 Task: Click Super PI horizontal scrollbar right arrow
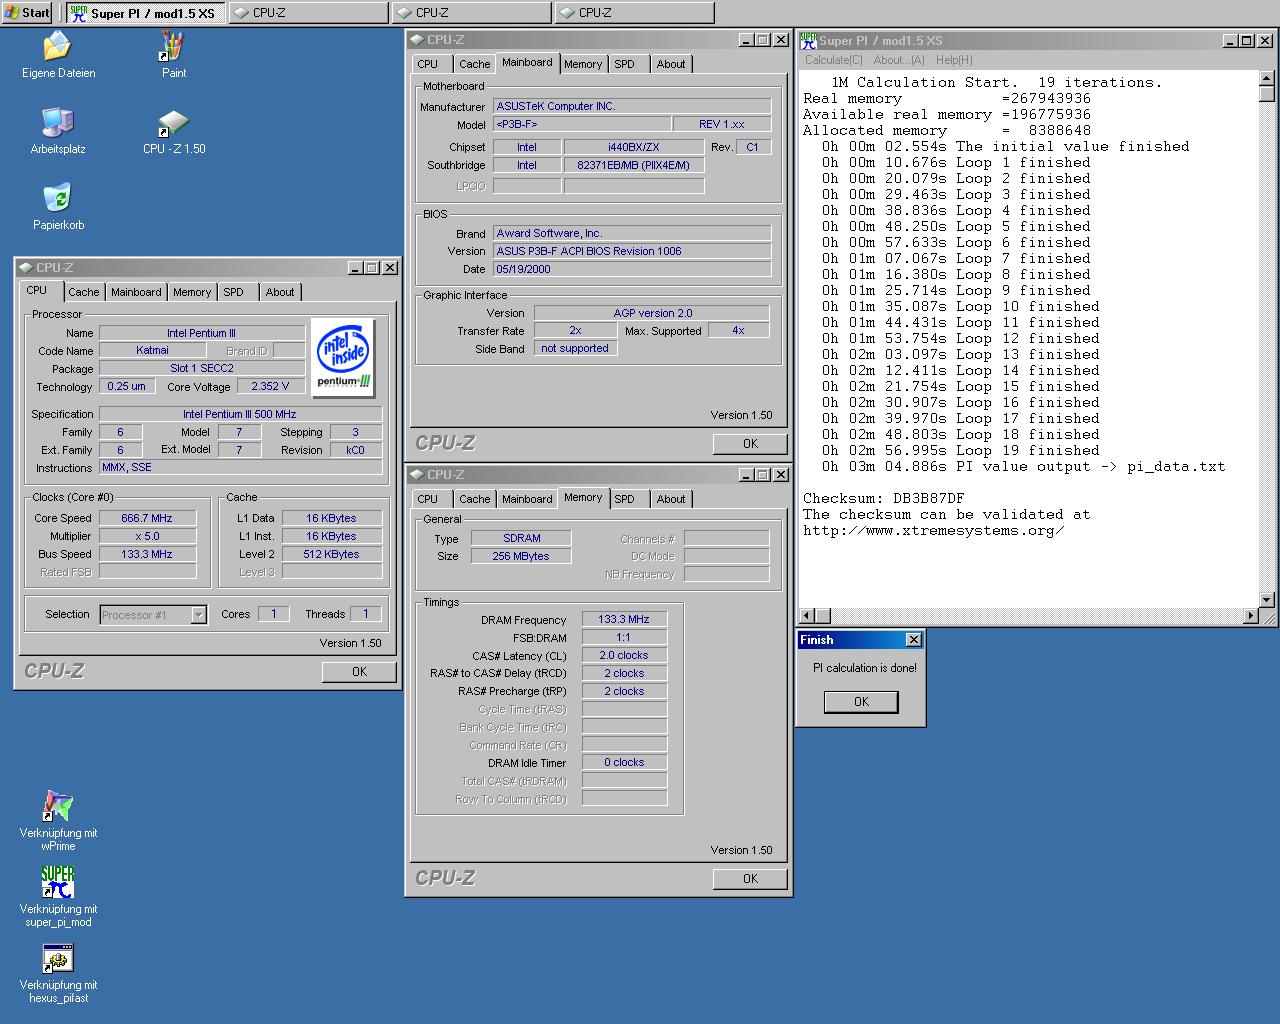click(x=1251, y=616)
